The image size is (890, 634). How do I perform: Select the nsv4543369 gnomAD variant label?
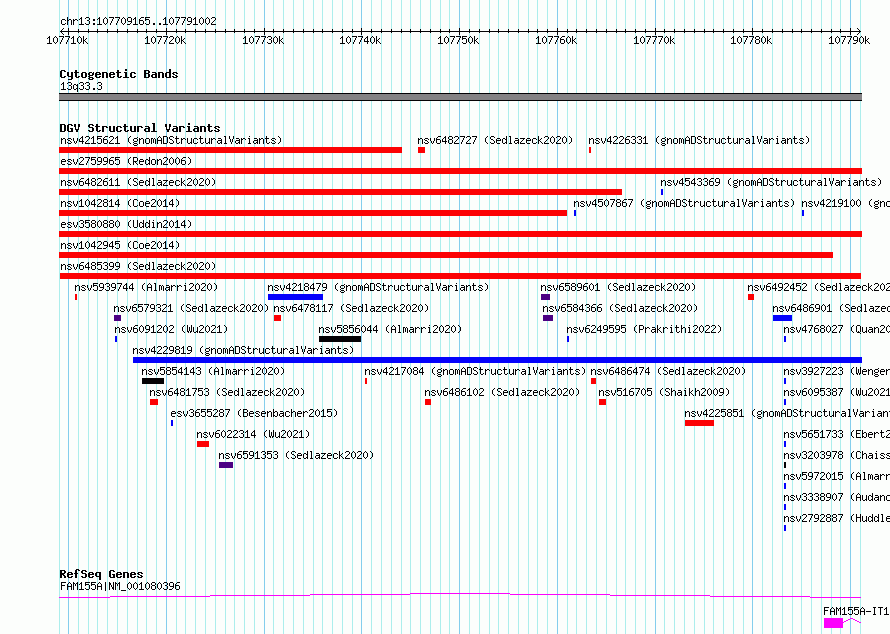pos(771,182)
